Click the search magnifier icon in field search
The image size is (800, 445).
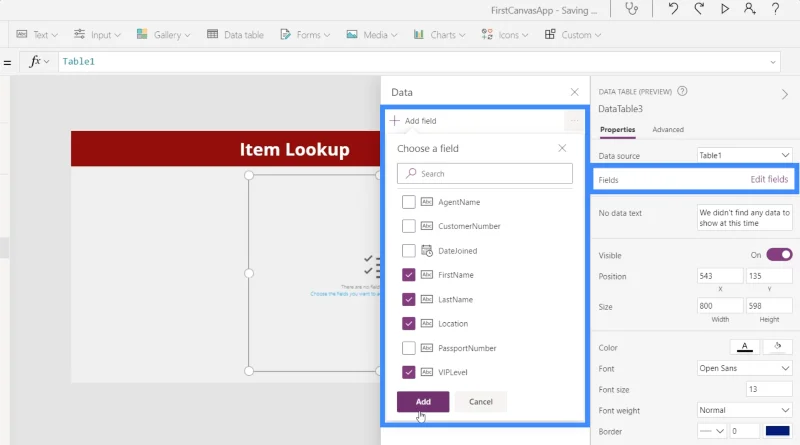click(411, 174)
